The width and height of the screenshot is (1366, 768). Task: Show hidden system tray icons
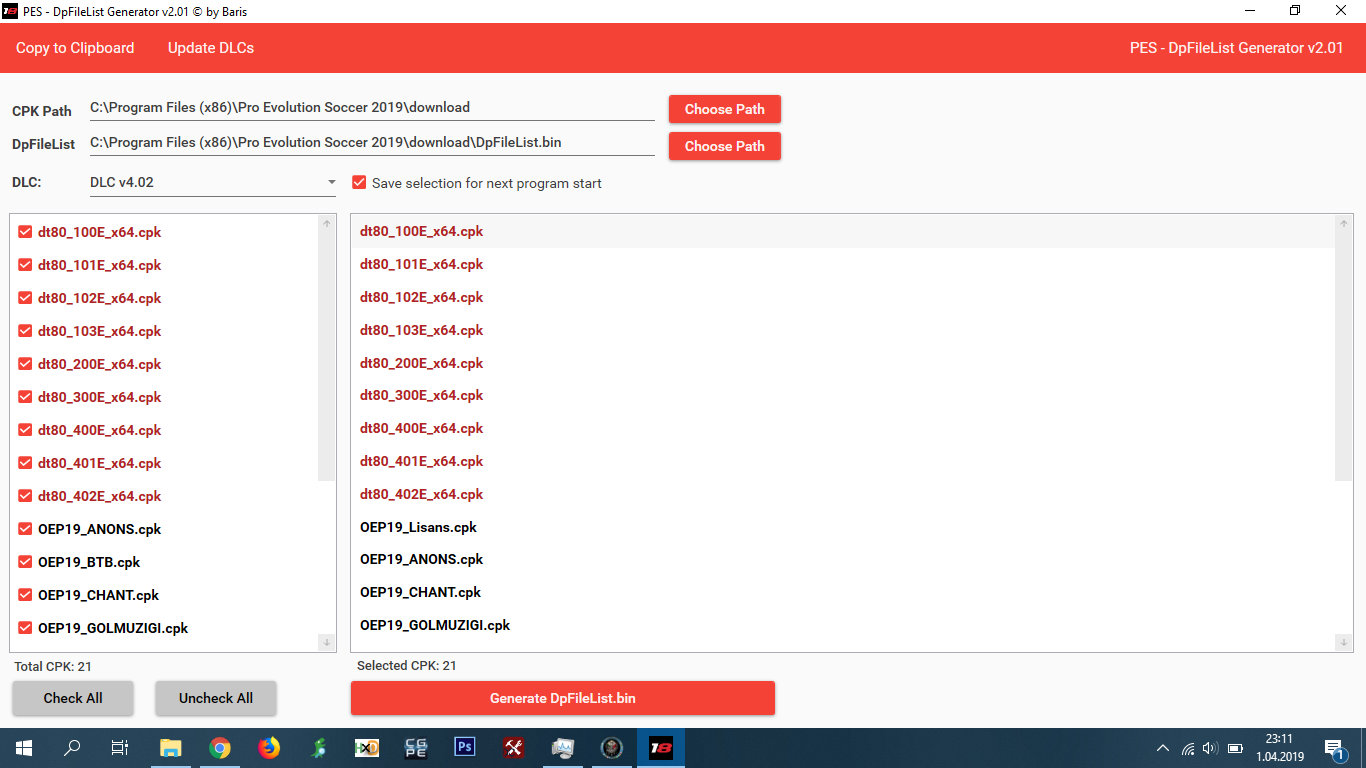pyautogui.click(x=1162, y=748)
